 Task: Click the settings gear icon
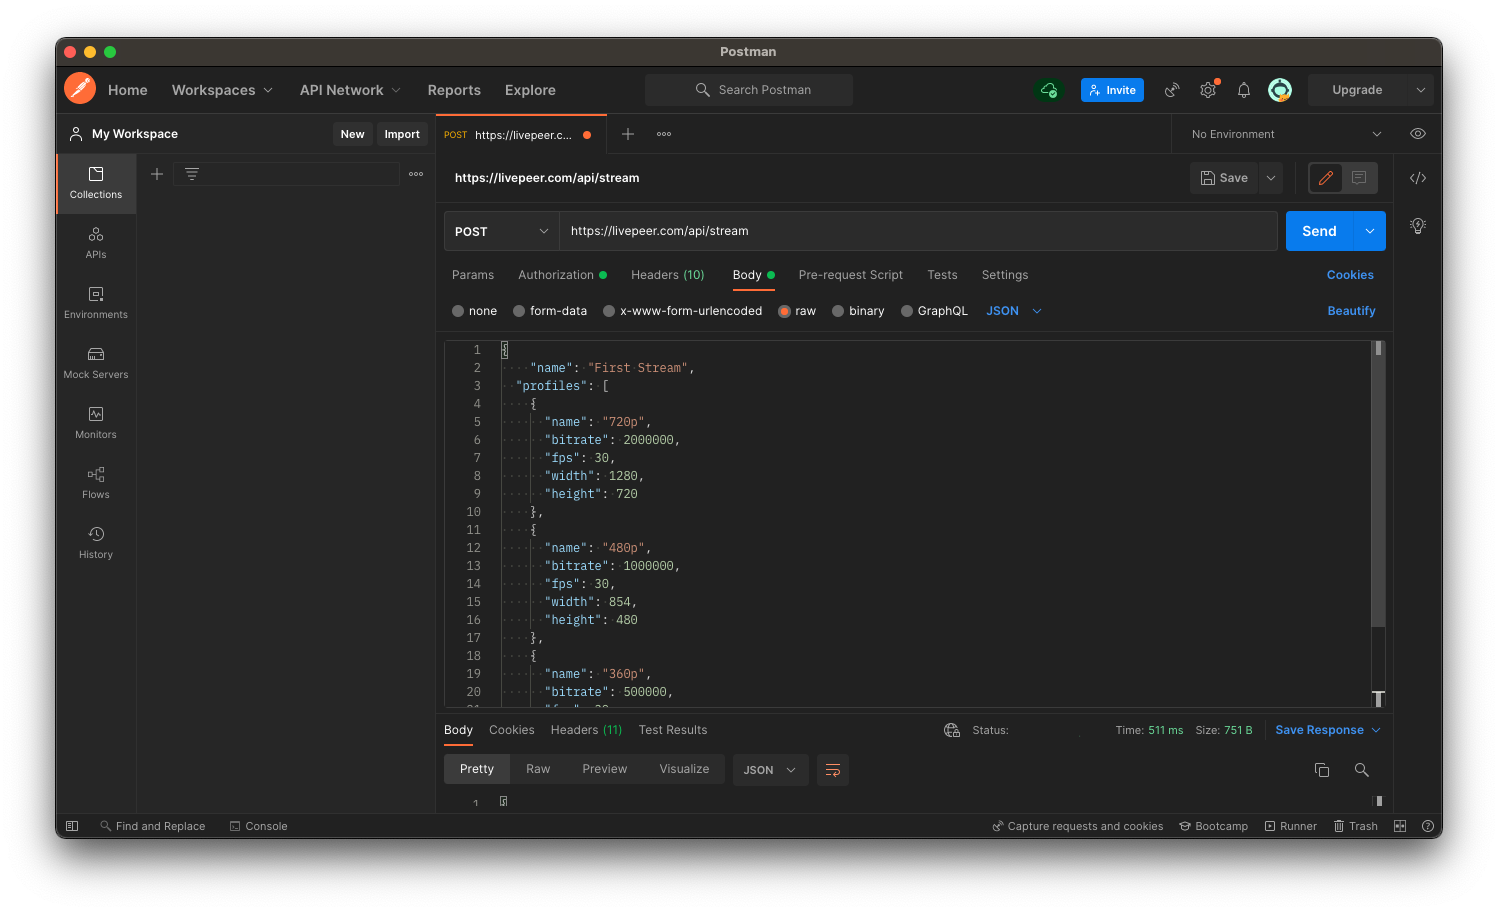1208,90
